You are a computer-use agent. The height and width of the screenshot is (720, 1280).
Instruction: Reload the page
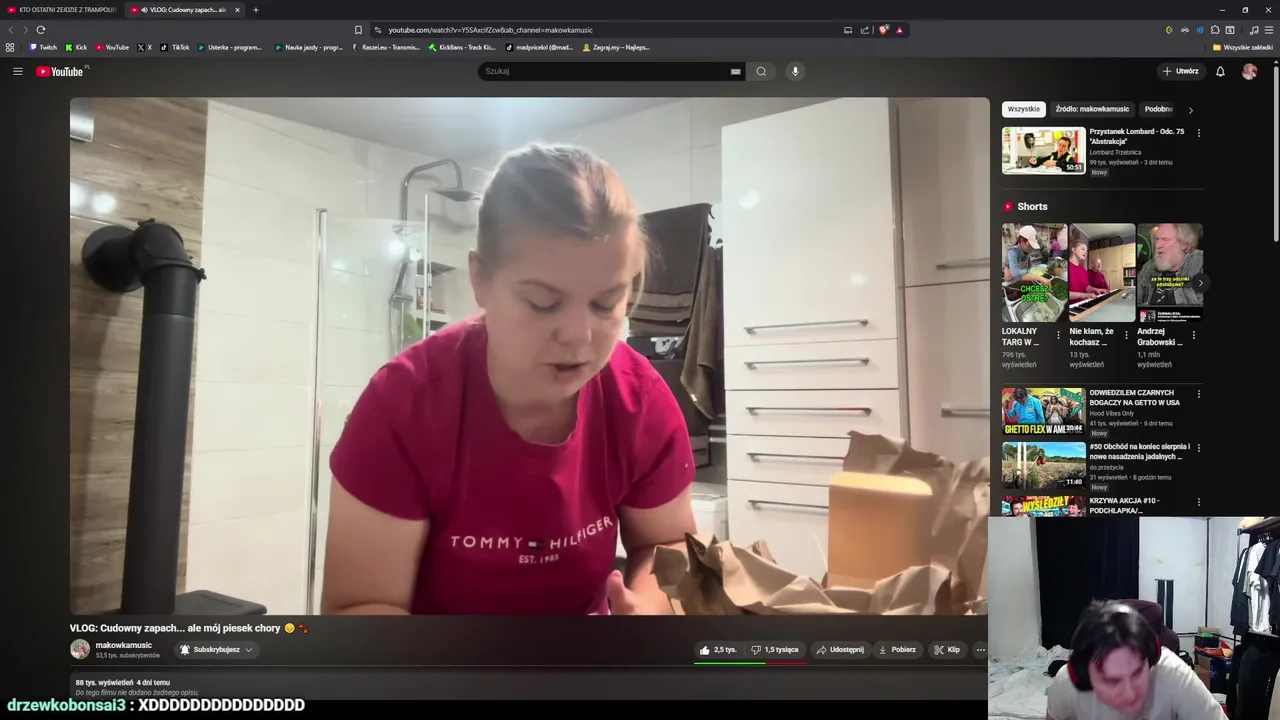point(40,30)
